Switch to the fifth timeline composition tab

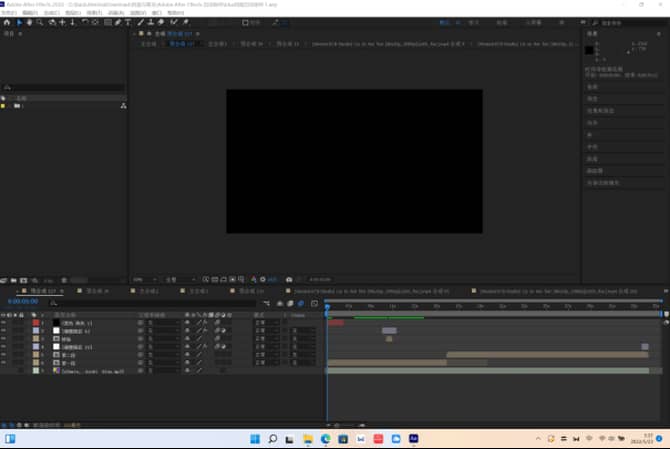[248, 291]
